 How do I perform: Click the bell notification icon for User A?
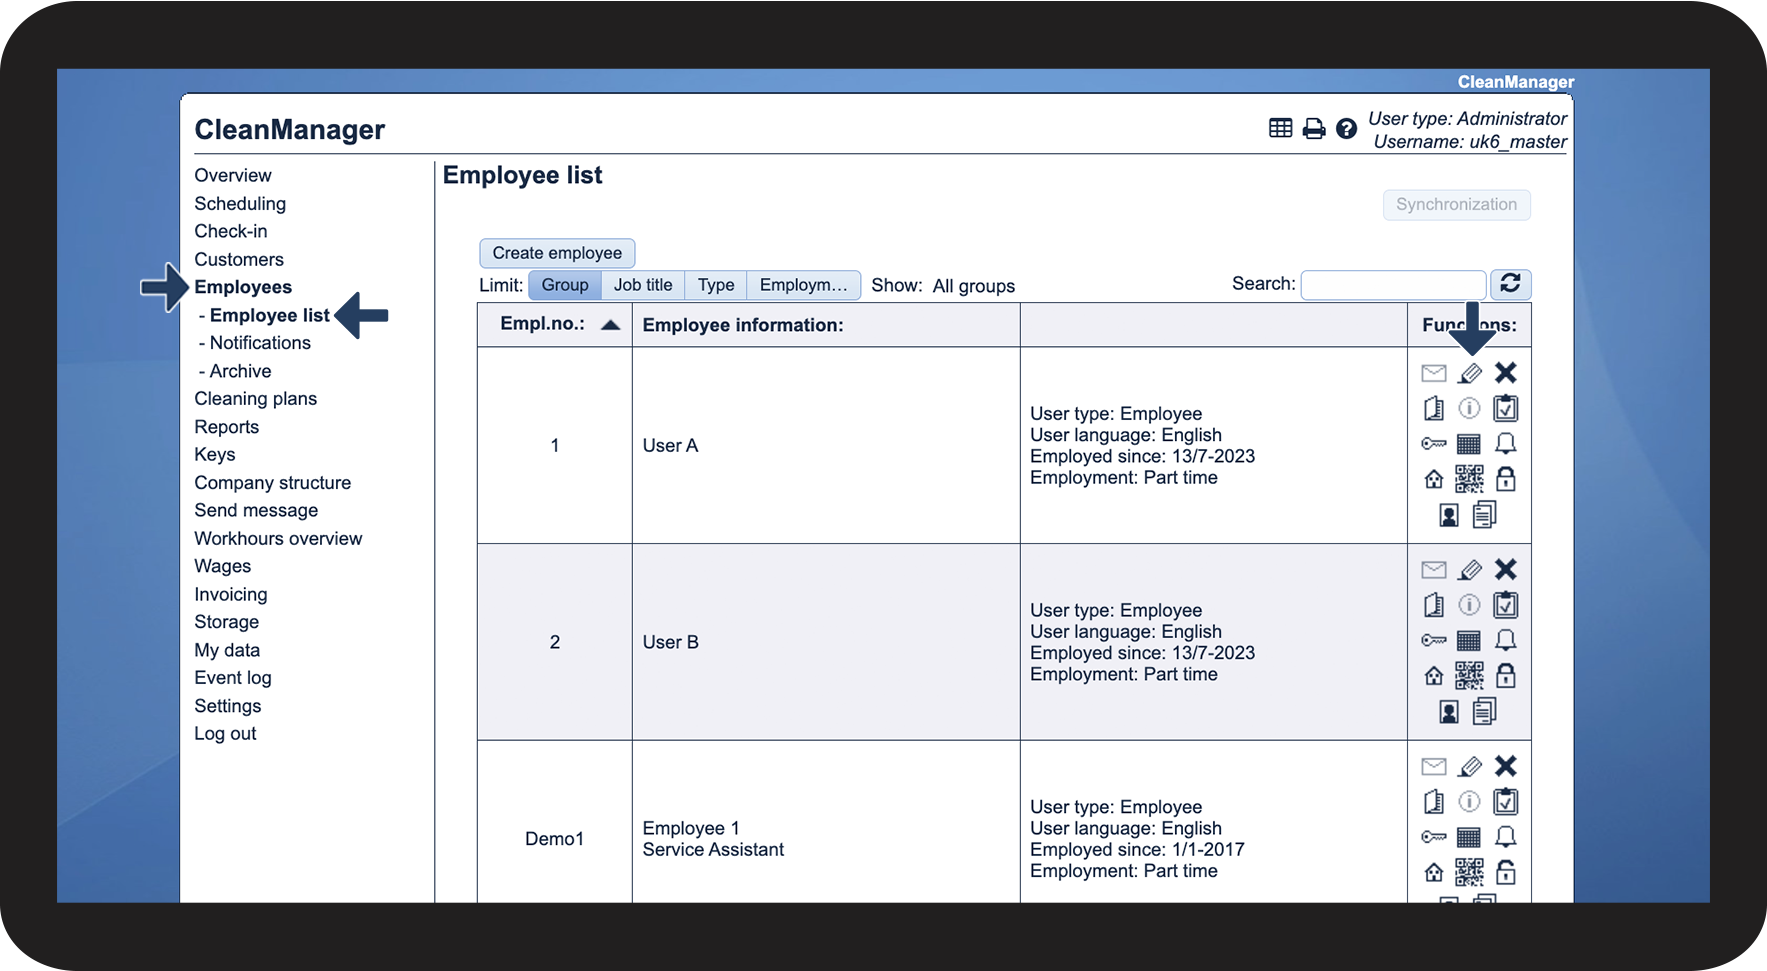click(1505, 443)
